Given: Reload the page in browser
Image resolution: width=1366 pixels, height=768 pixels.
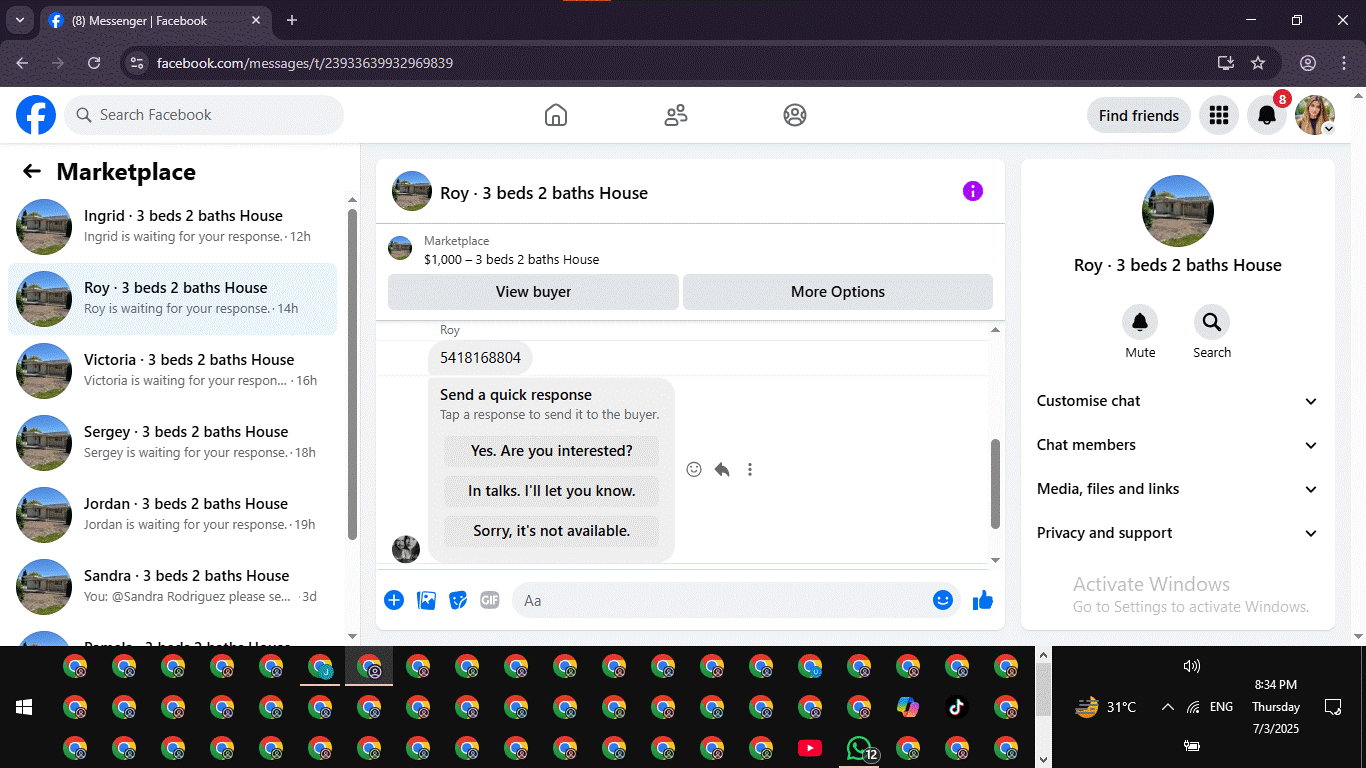Looking at the screenshot, I should 94,63.
